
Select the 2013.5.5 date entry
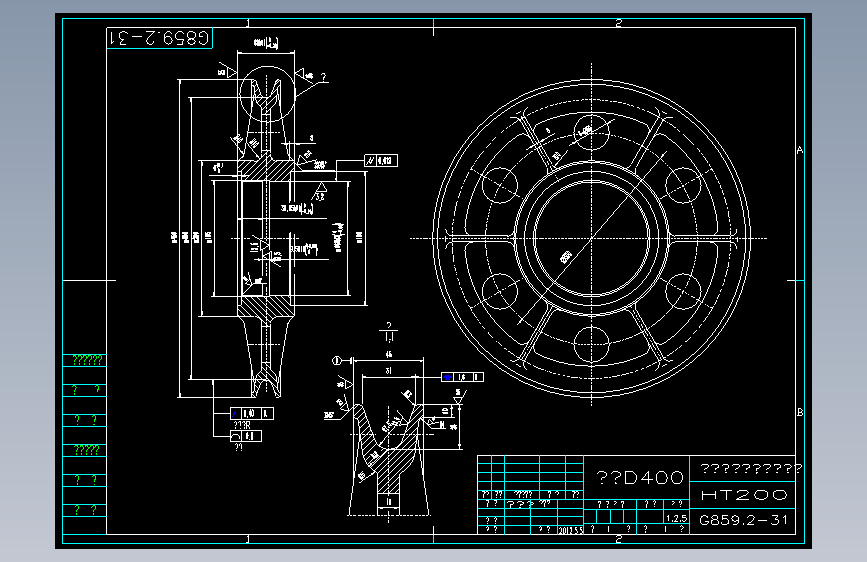571,530
